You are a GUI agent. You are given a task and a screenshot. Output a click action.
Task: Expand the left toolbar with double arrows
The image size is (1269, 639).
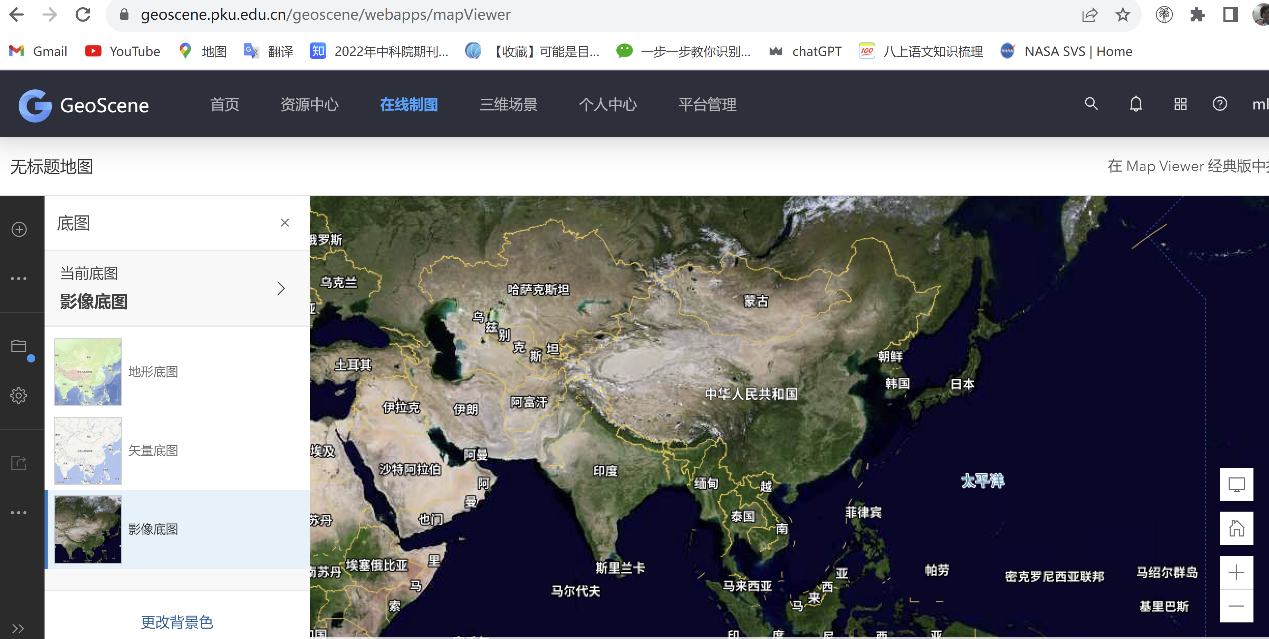pos(18,628)
